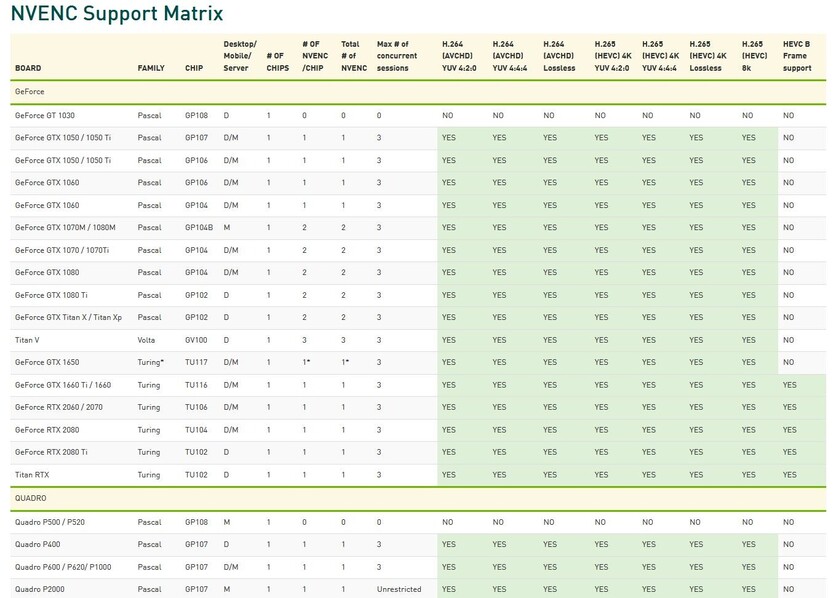Viewport: 836px width, 598px height.
Task: Click the FAMILY column header
Action: (x=151, y=68)
